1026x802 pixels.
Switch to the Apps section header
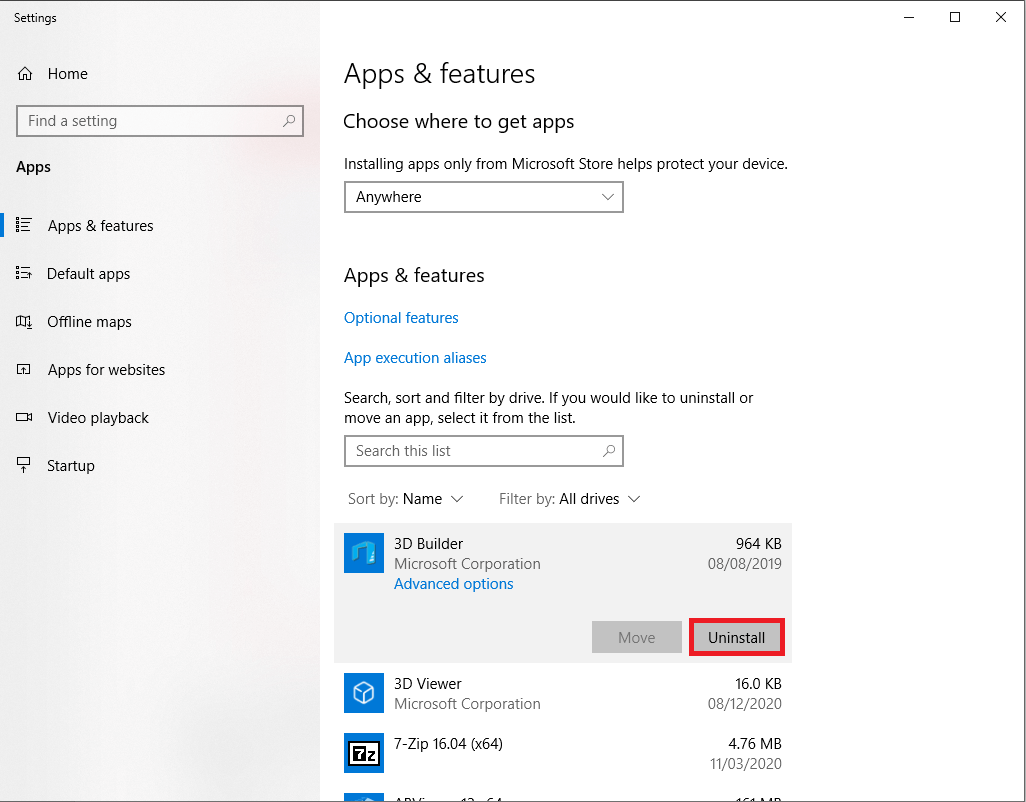pyautogui.click(x=33, y=166)
